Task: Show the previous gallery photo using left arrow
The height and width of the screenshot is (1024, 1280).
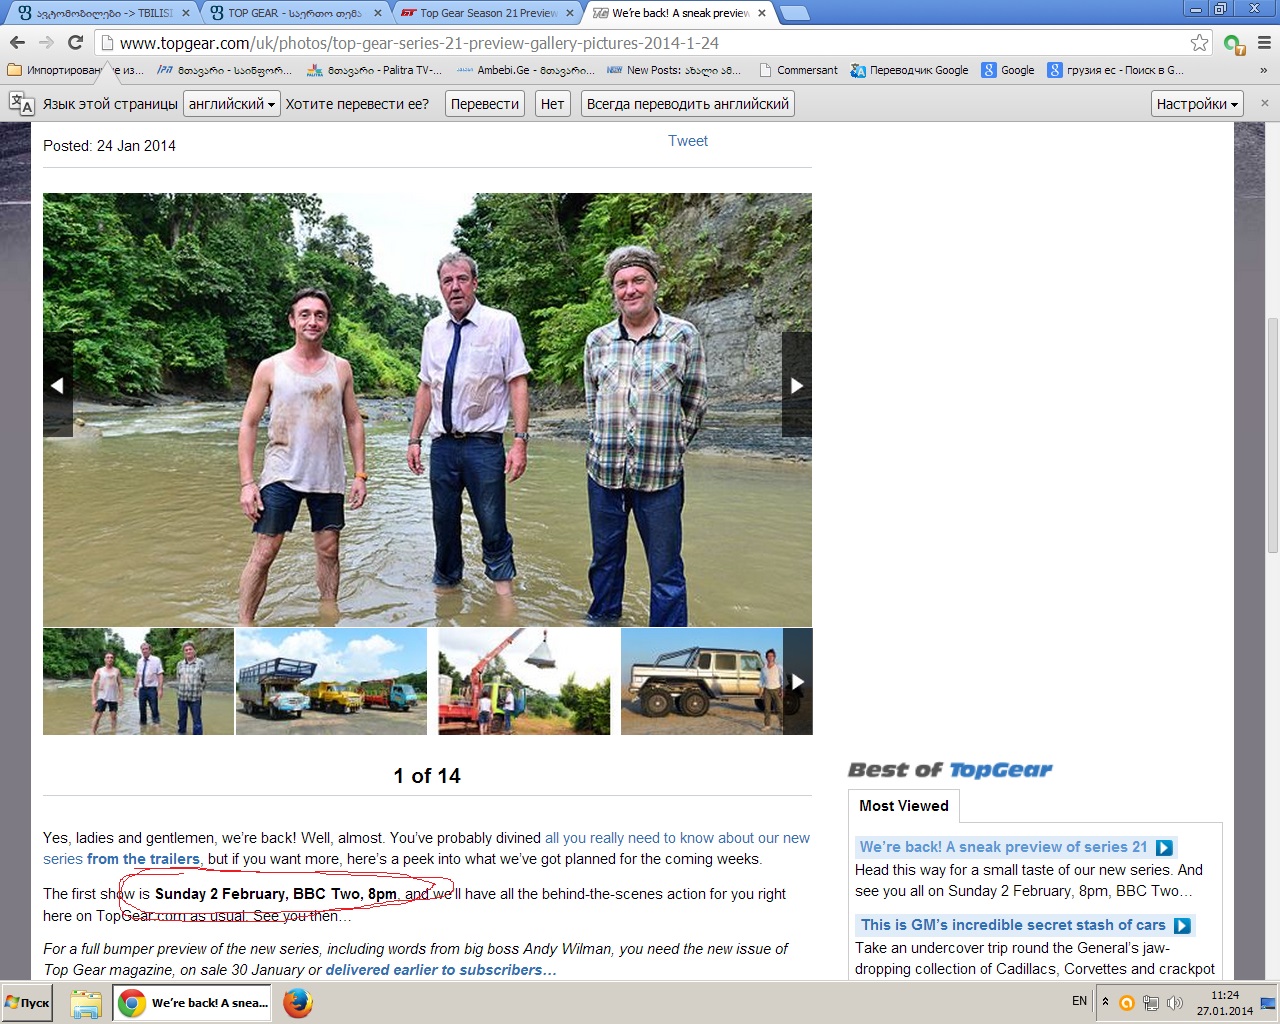Action: pyautogui.click(x=58, y=385)
